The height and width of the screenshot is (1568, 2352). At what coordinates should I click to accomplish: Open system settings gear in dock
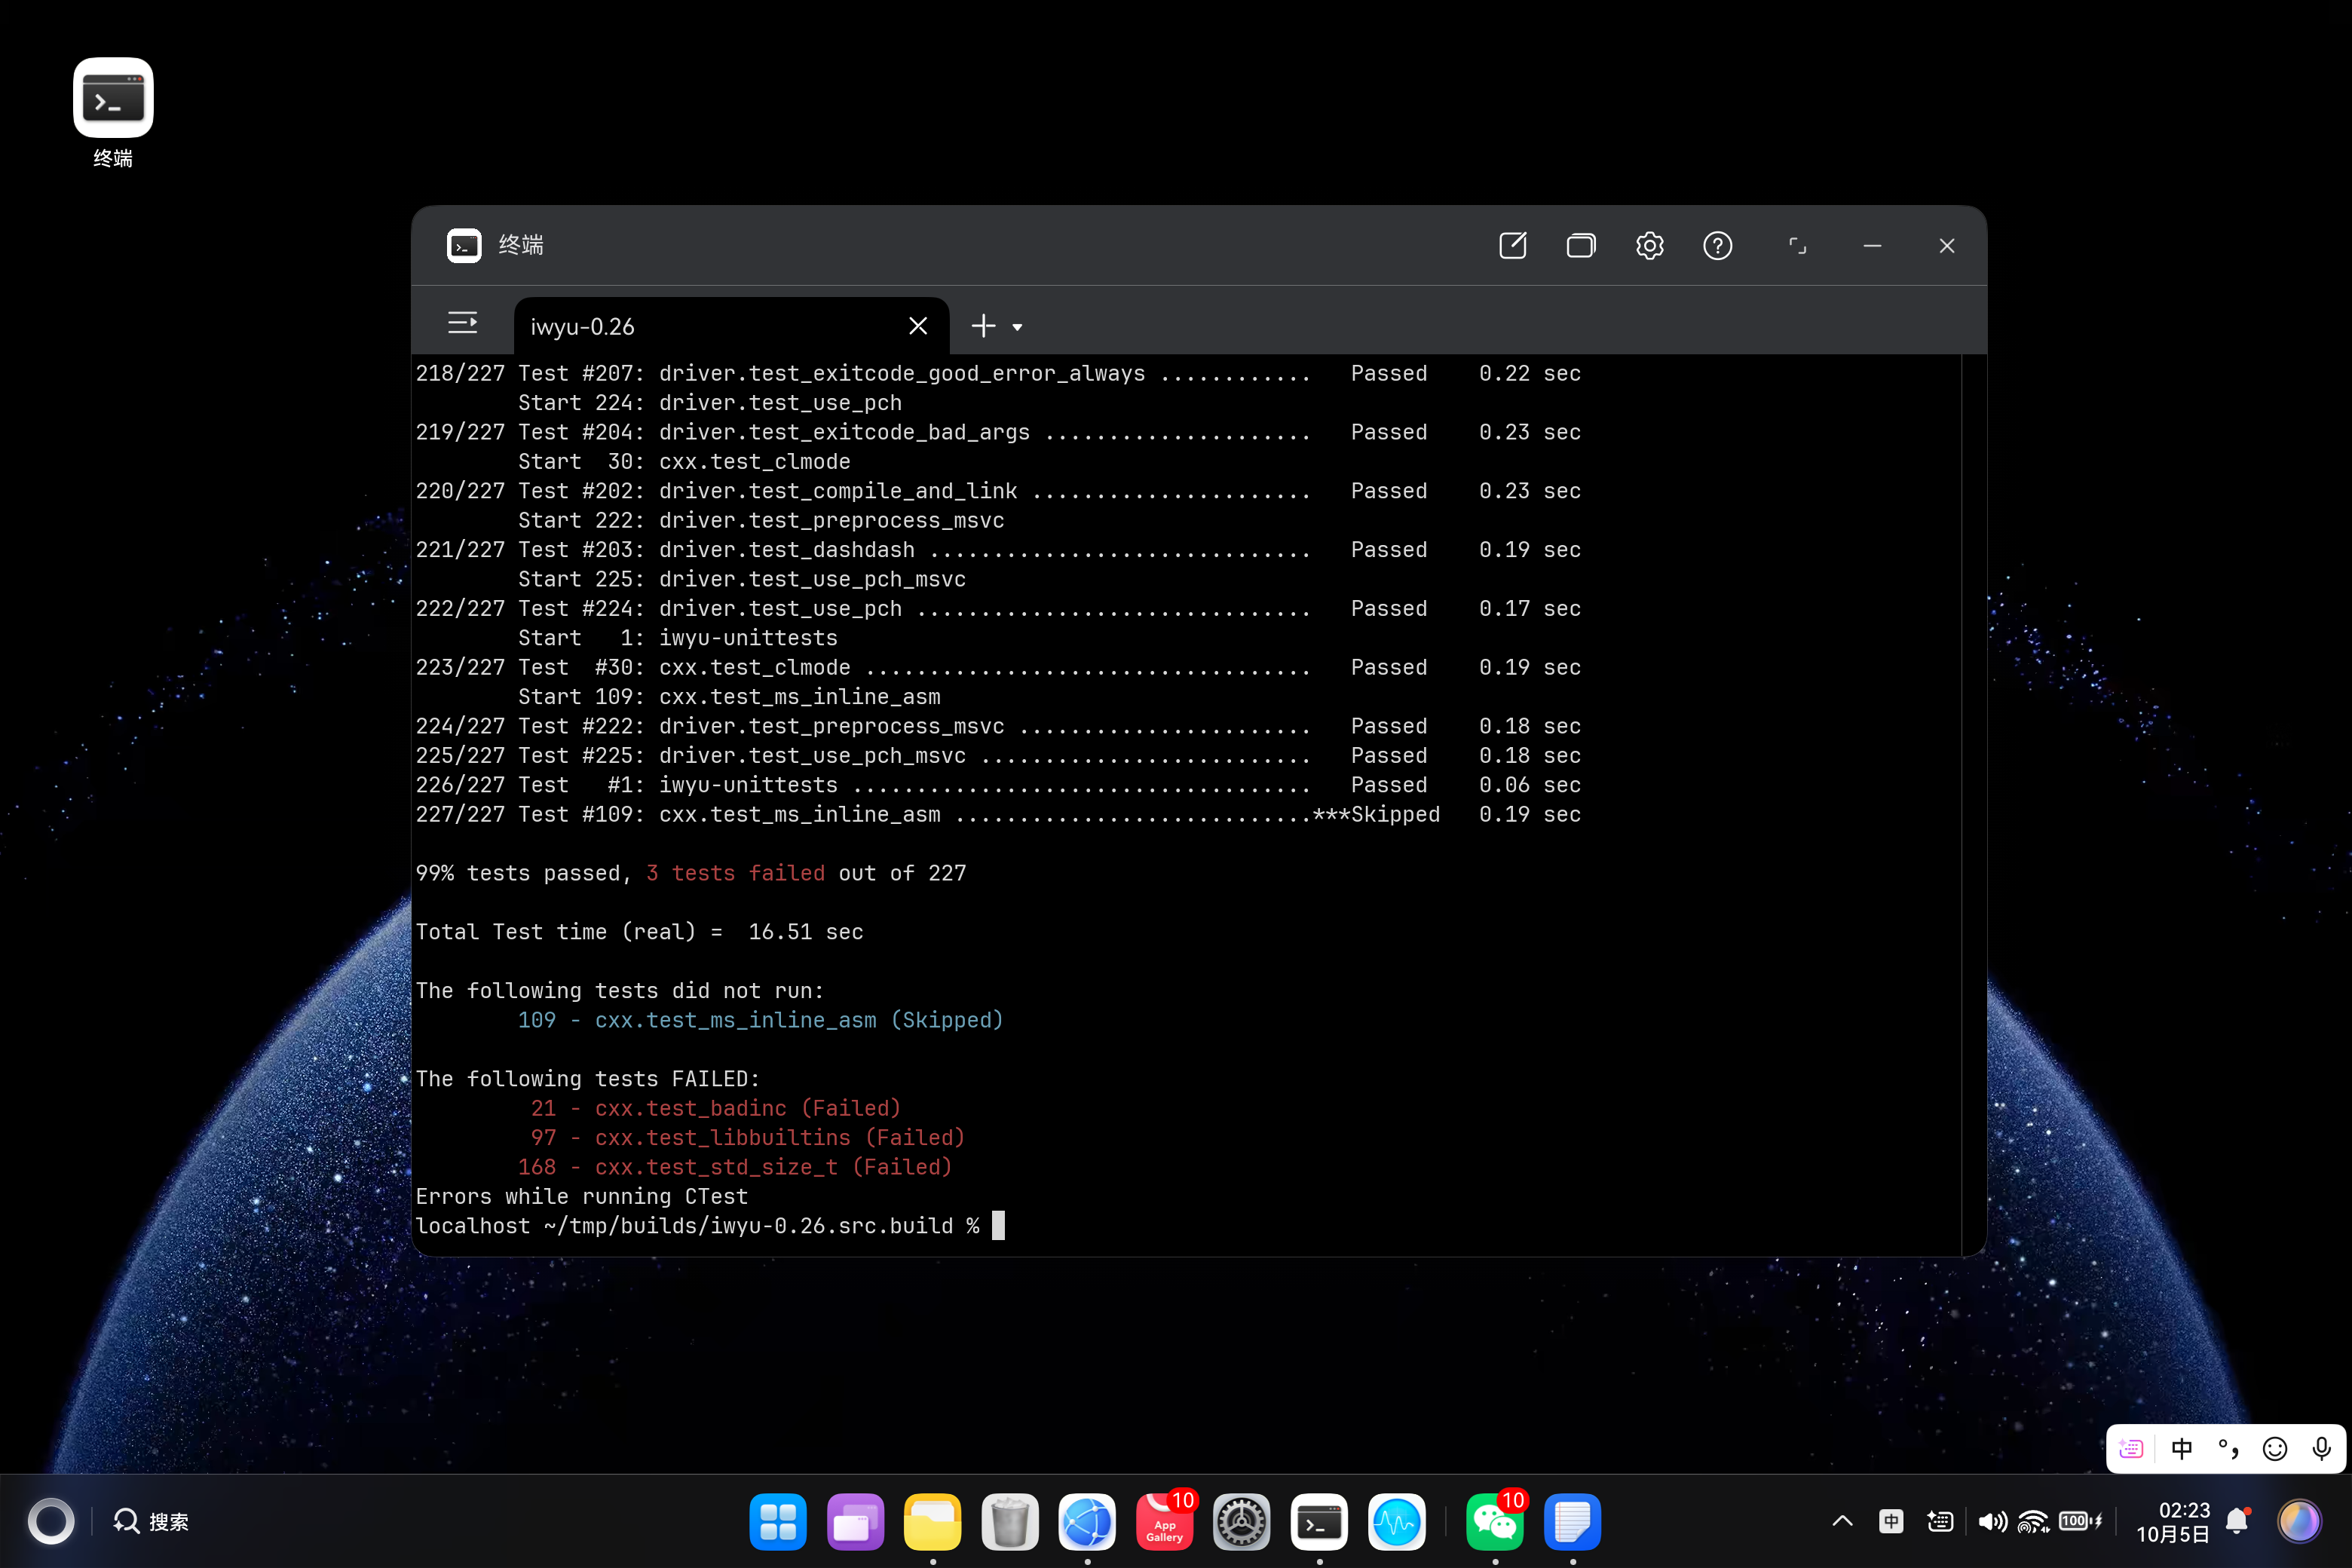1242,1521
